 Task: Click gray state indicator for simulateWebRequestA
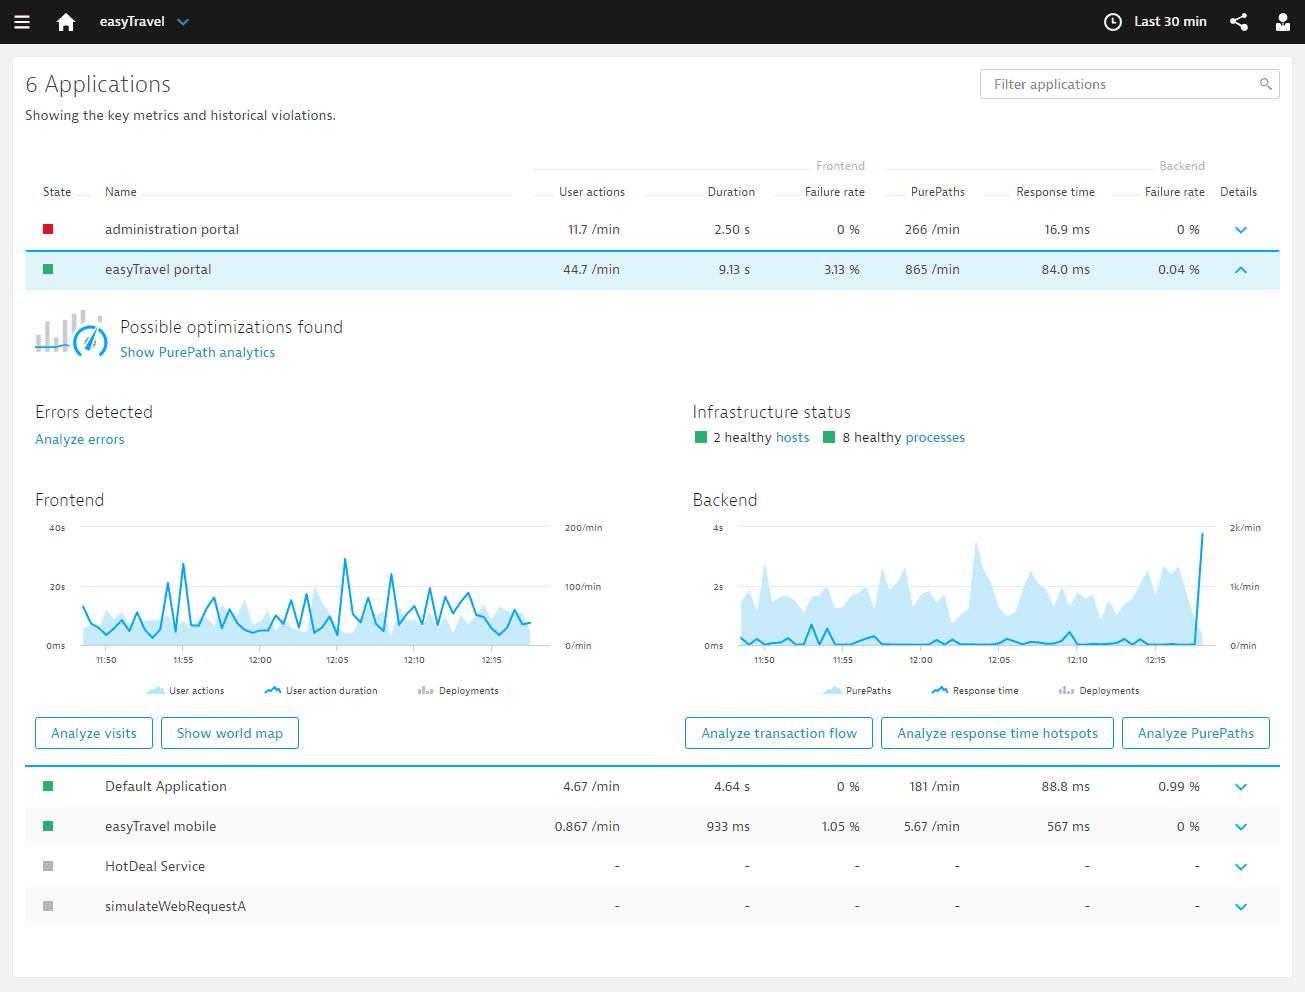click(x=48, y=906)
